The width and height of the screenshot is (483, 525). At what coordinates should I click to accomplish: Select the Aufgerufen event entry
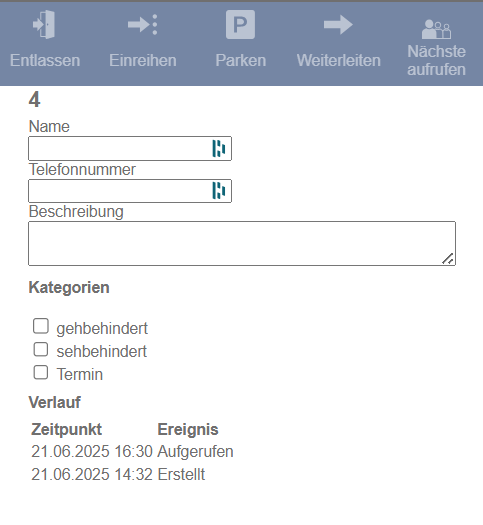coord(195,451)
